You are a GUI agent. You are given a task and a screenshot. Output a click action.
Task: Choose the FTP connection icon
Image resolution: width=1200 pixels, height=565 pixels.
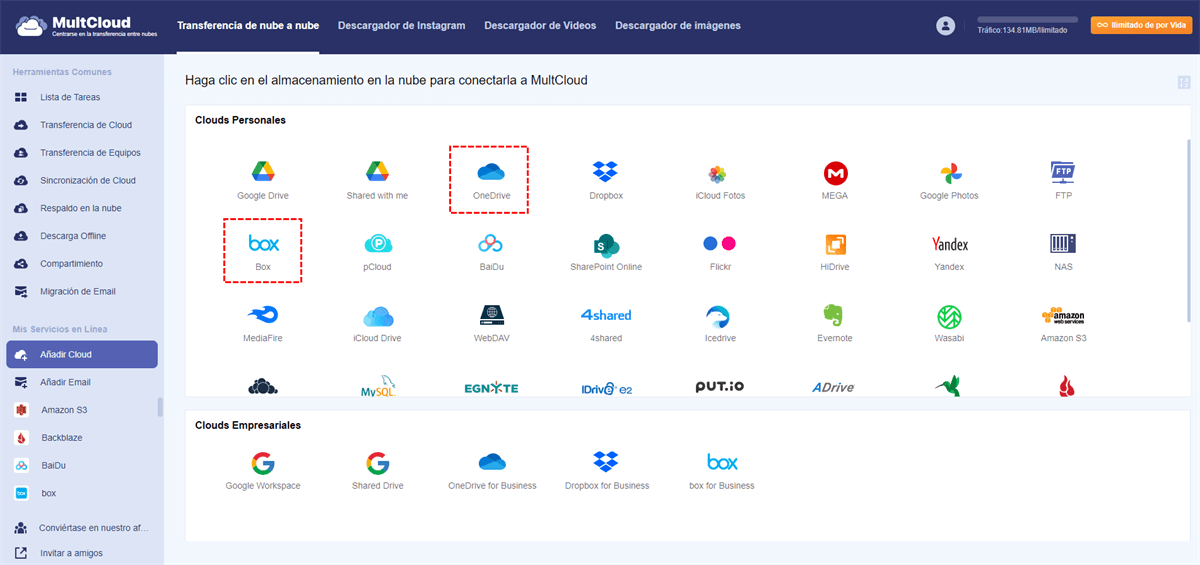[x=1063, y=179]
